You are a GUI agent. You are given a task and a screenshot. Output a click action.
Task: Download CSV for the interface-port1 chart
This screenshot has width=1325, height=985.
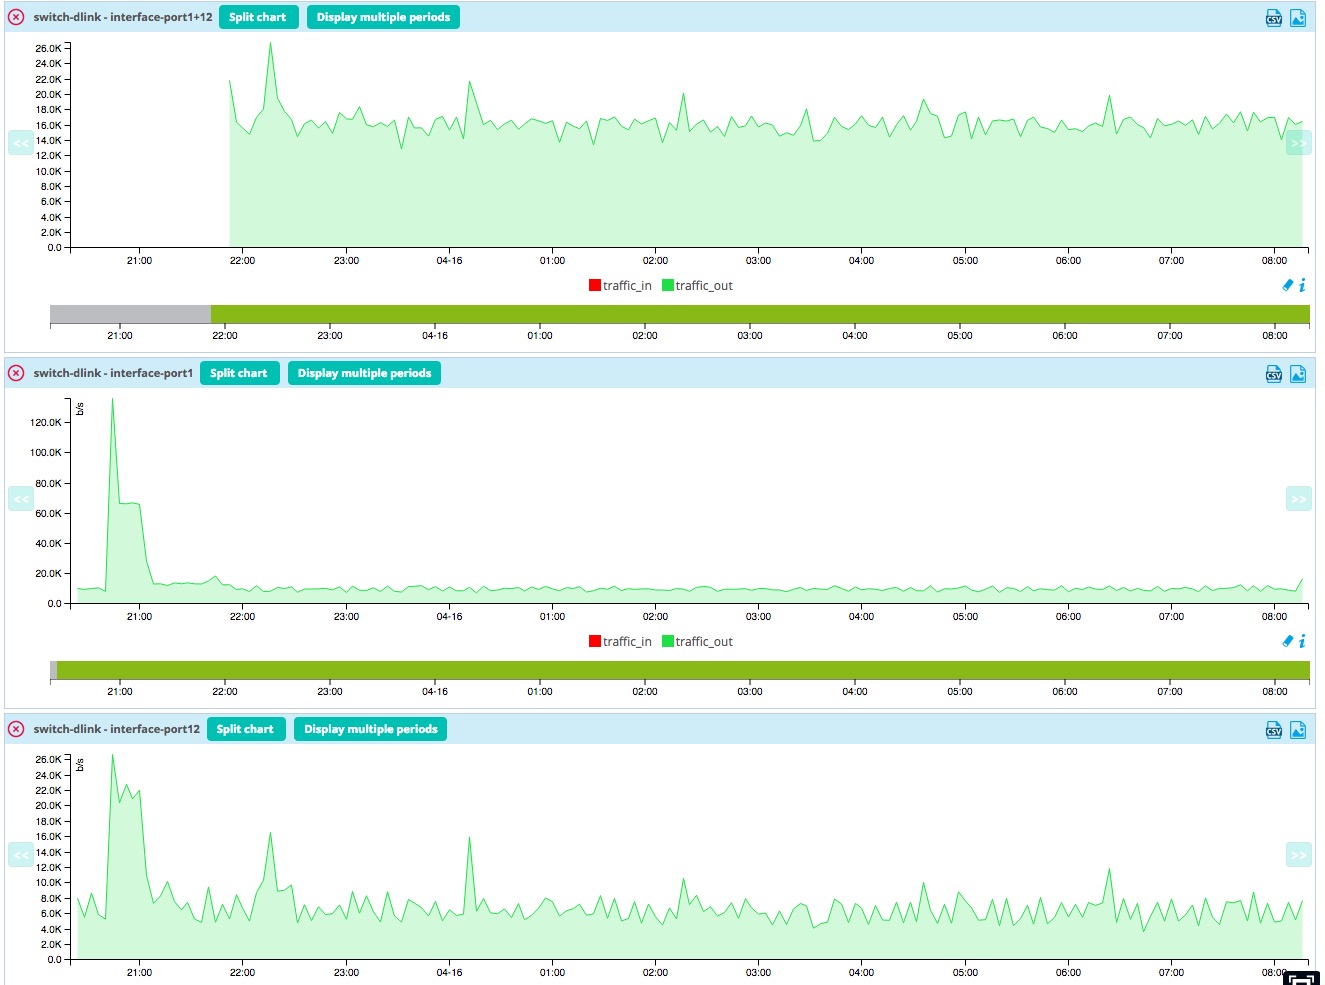[1273, 374]
